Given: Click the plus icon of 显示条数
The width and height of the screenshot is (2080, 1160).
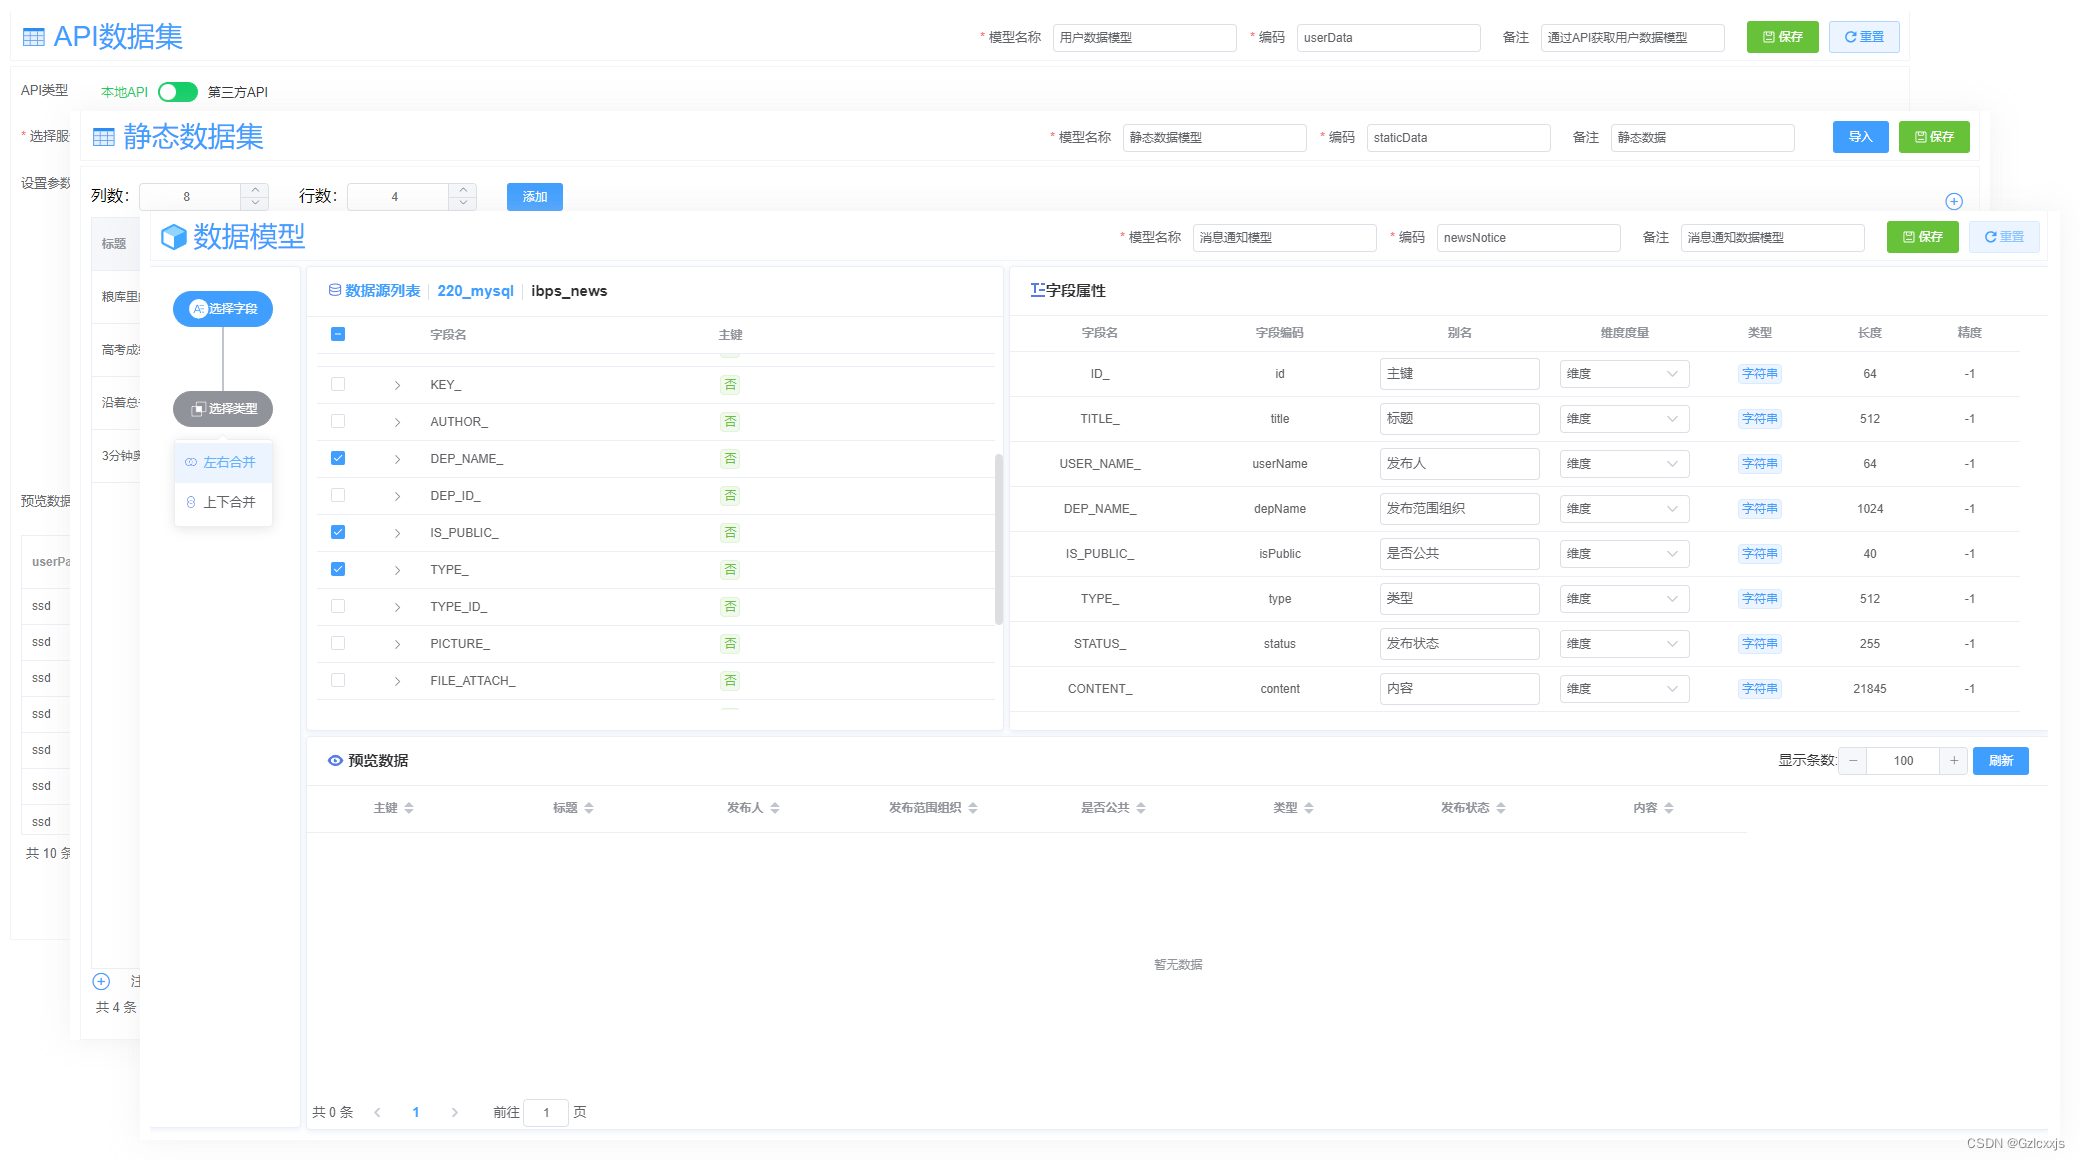Looking at the screenshot, I should (1954, 761).
